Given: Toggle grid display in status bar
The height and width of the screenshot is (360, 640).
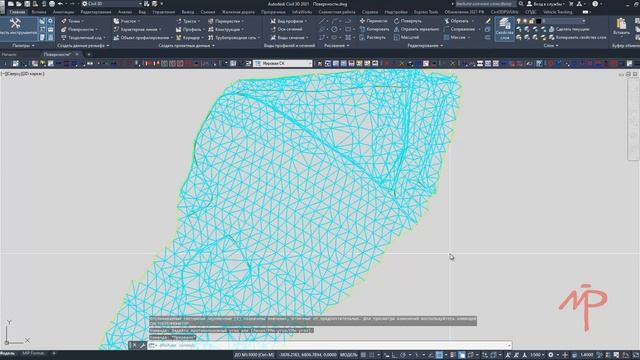Looking at the screenshot, I should coord(364,355).
